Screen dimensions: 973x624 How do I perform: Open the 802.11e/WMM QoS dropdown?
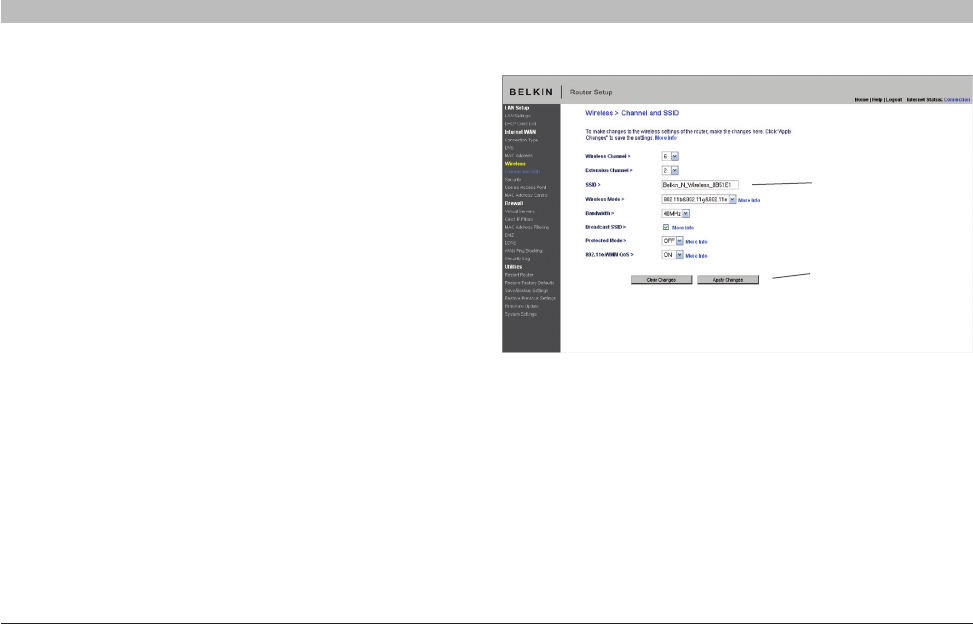673,255
